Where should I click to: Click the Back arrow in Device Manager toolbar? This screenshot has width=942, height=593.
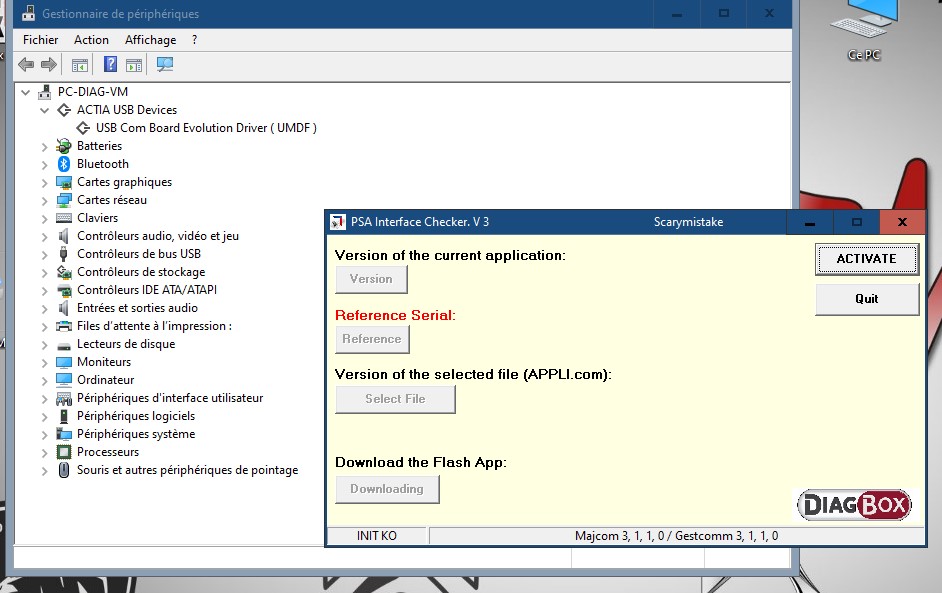pos(26,64)
